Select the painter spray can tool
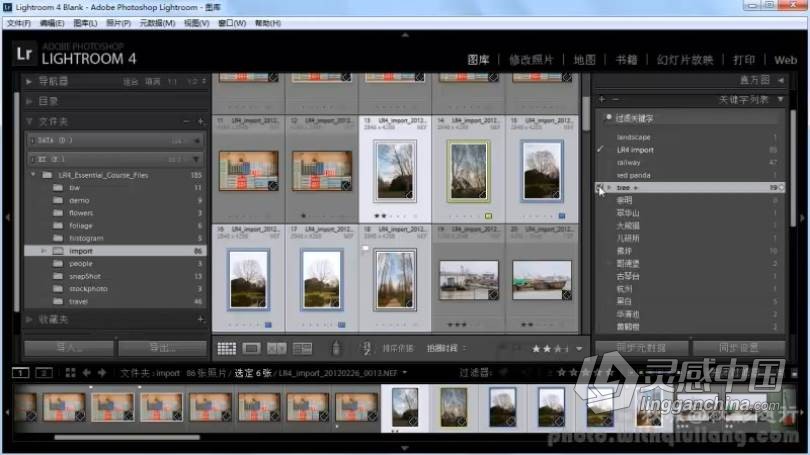This screenshot has height=455, width=810. [336, 348]
